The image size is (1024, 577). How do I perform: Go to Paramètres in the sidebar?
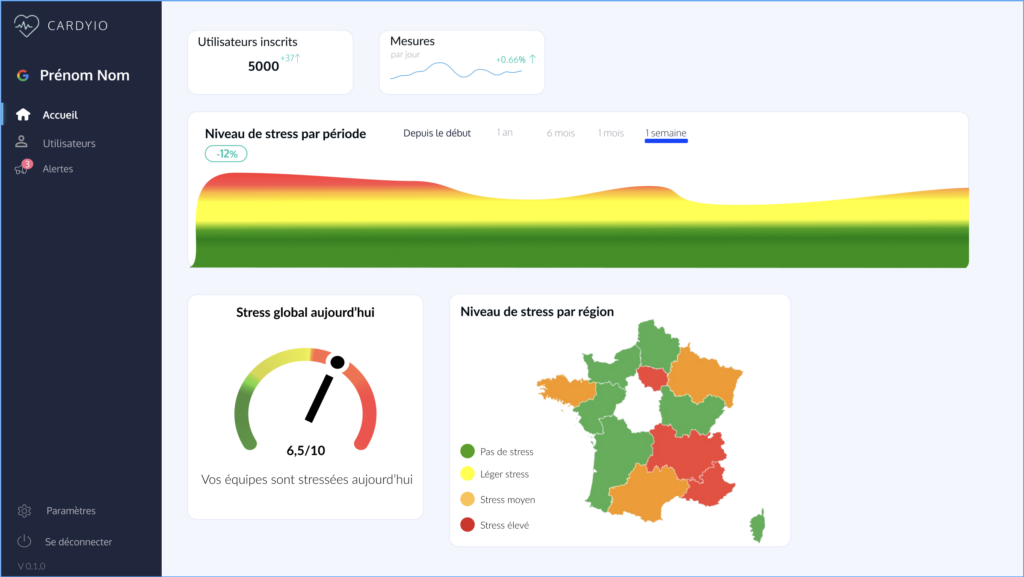pos(70,511)
